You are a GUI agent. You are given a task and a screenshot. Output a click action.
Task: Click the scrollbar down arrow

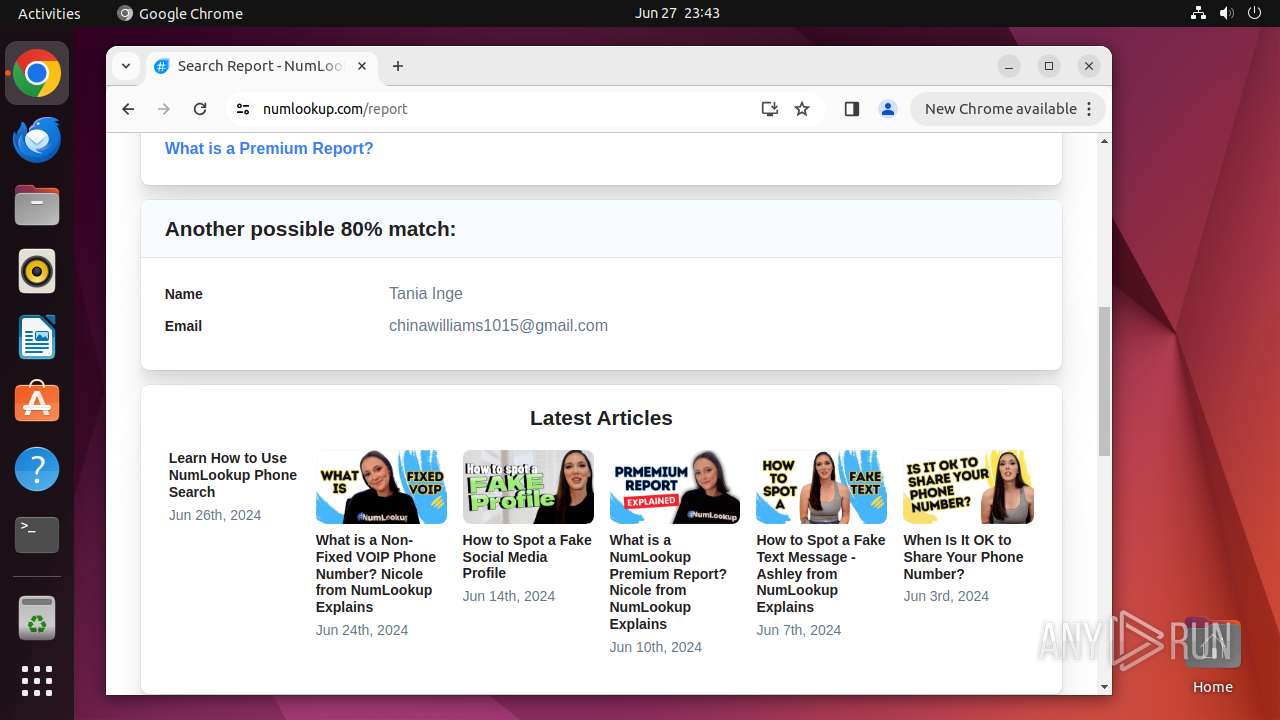1104,687
